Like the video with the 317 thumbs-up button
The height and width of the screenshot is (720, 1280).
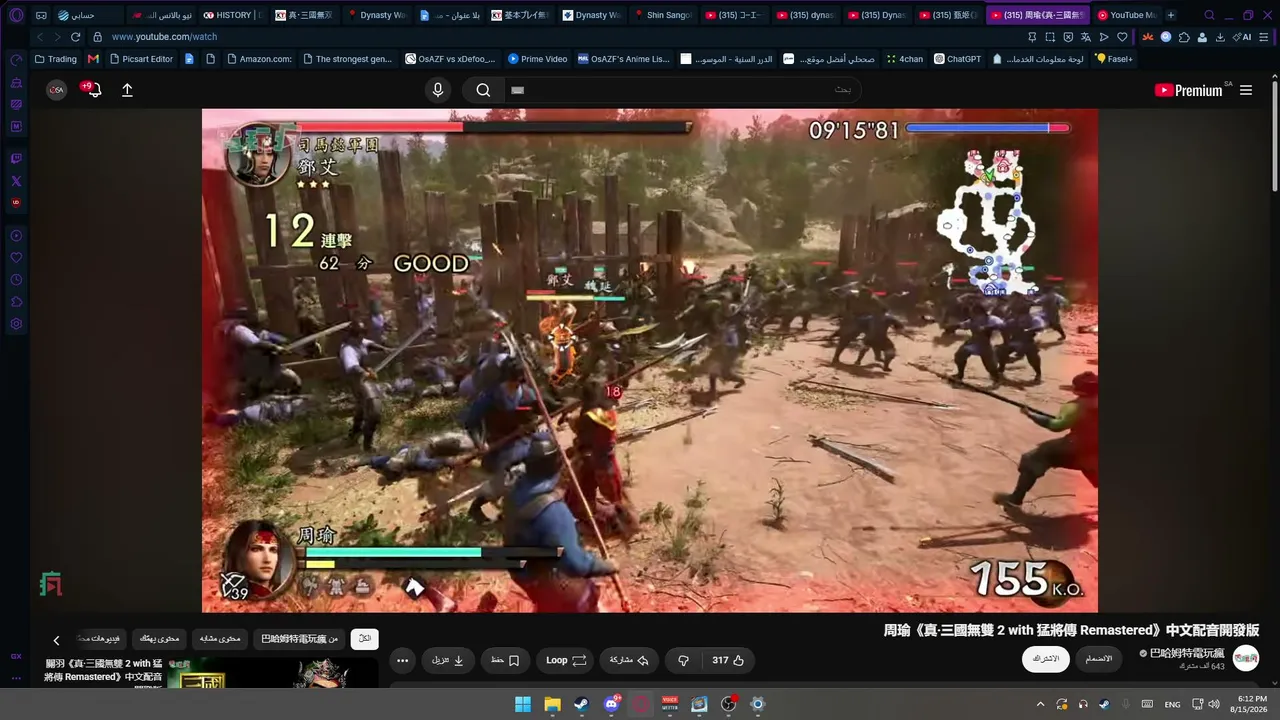point(728,660)
